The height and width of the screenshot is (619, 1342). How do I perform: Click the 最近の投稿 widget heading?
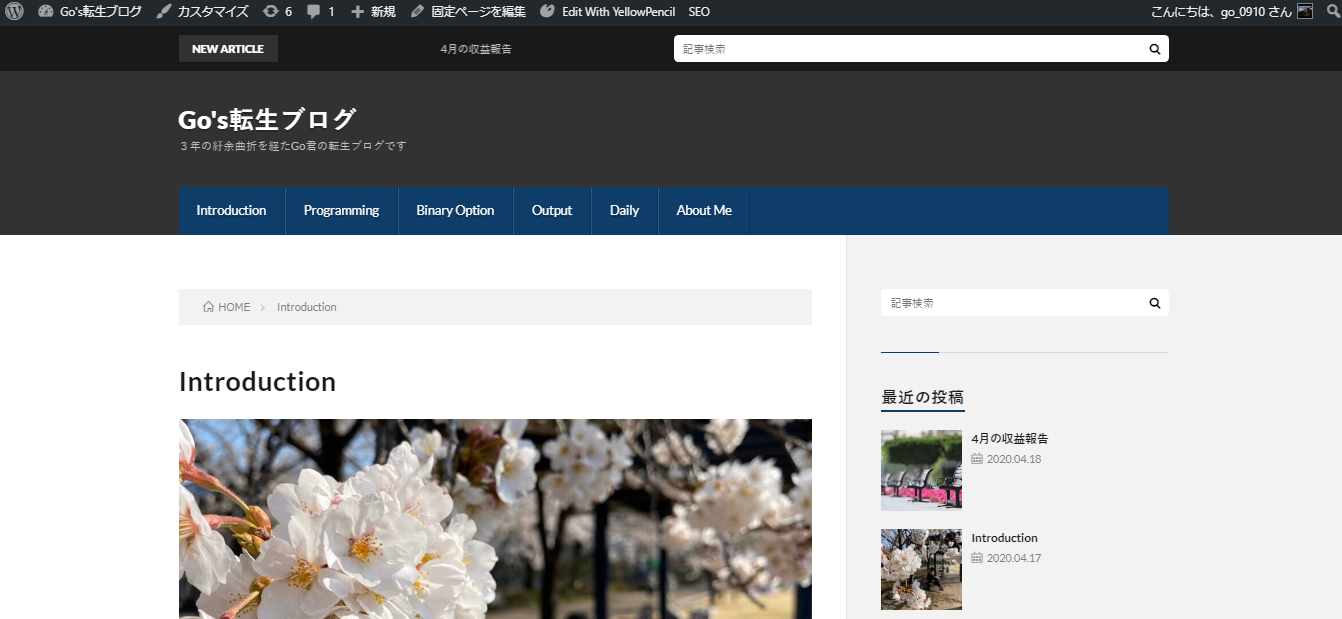click(923, 397)
